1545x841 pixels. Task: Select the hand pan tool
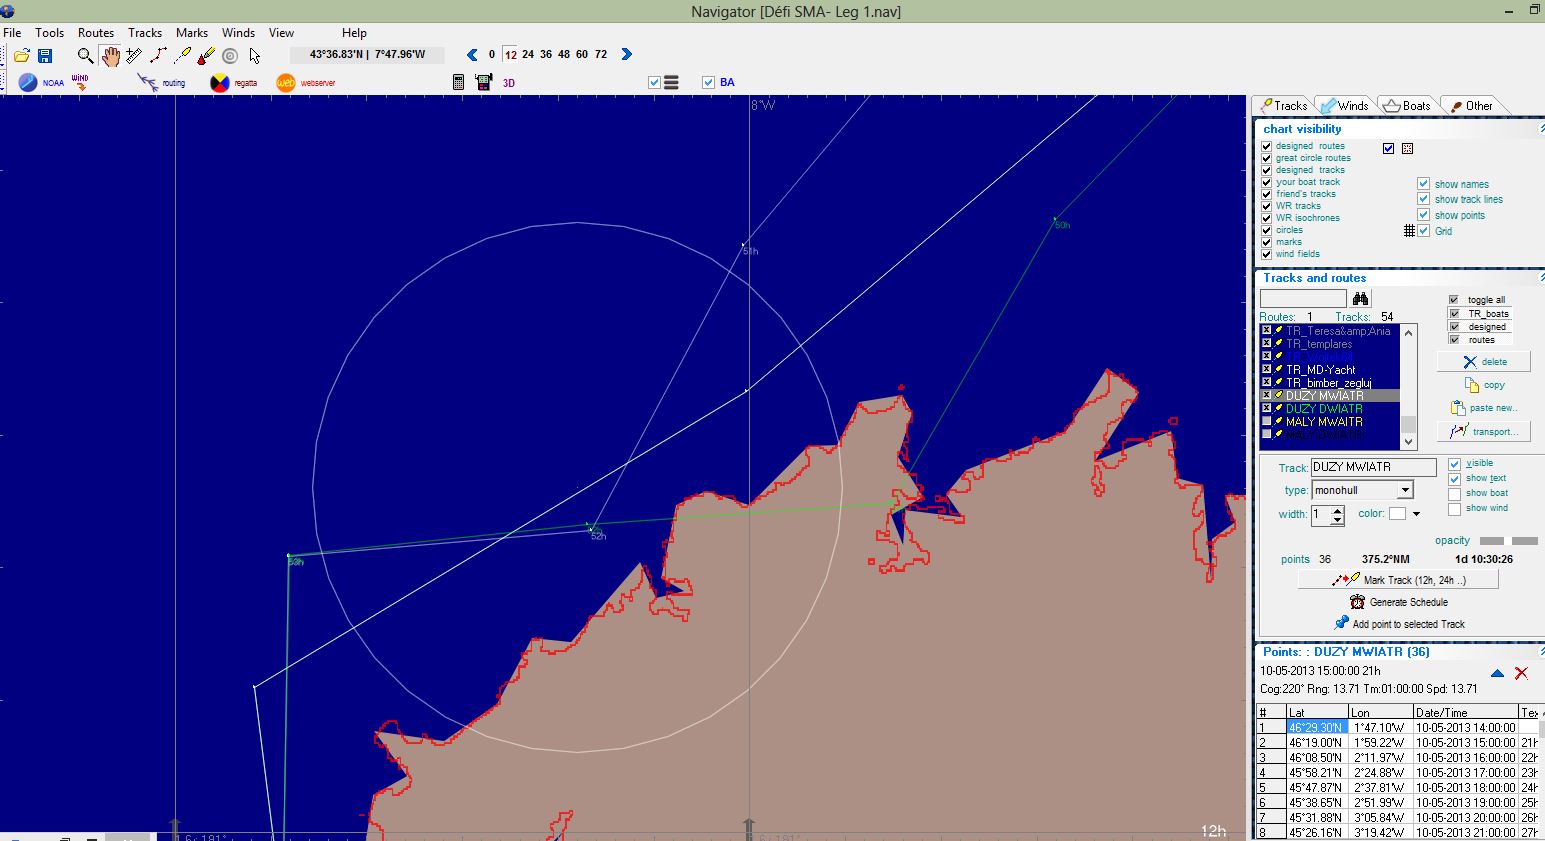click(x=110, y=56)
